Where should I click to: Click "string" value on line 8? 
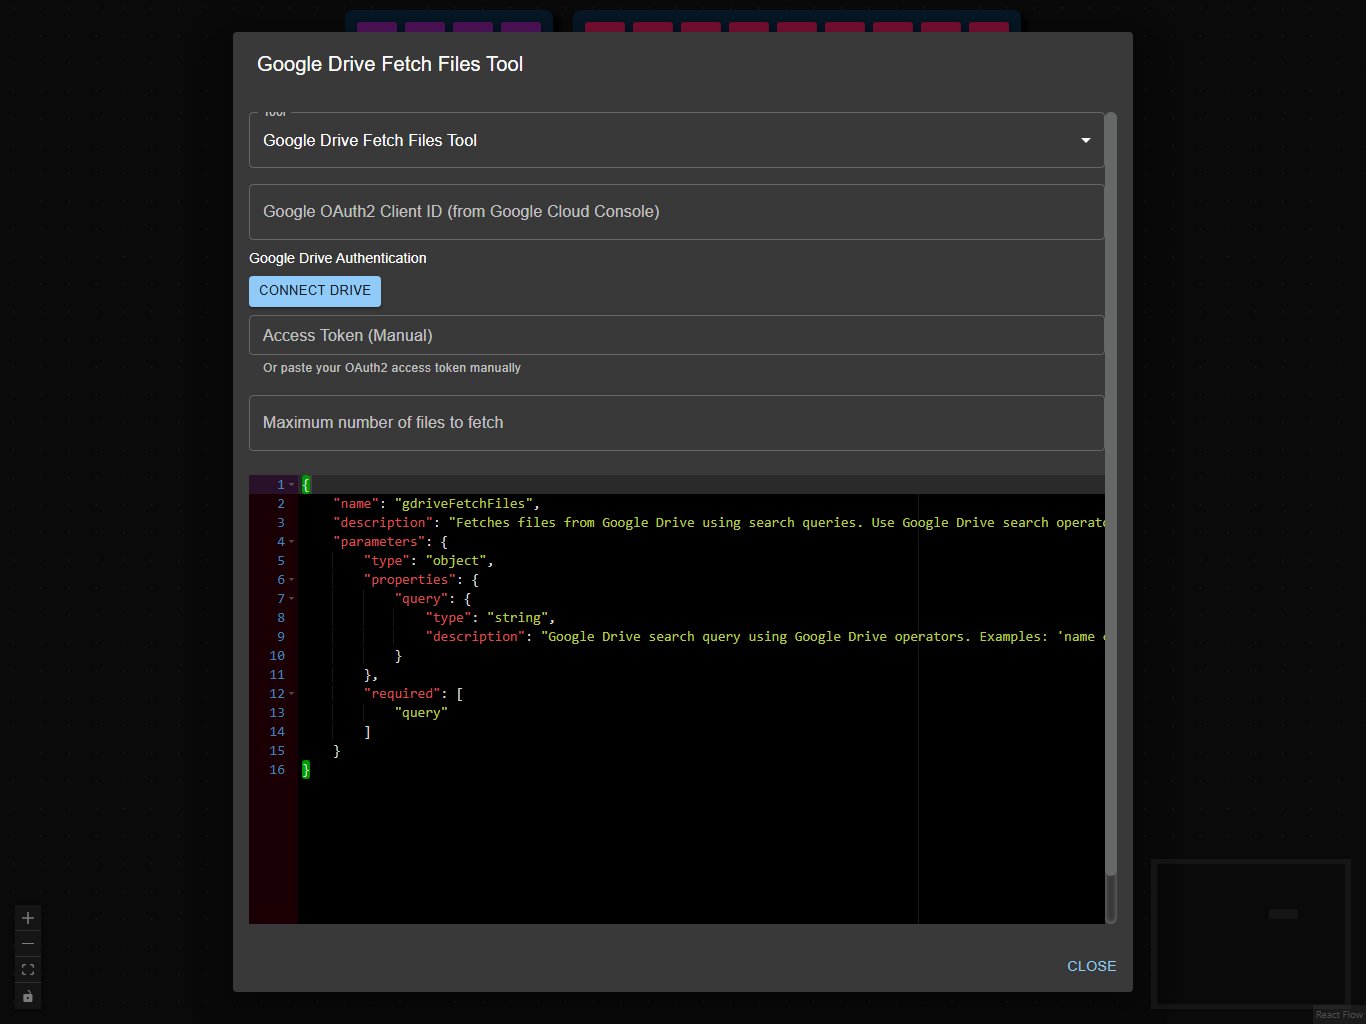(517, 618)
